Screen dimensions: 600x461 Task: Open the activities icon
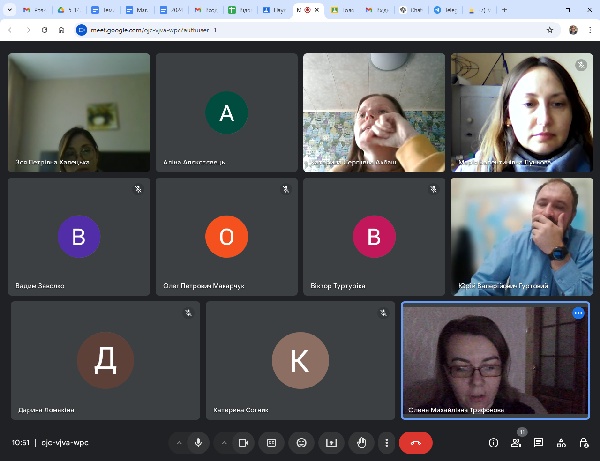[x=560, y=442]
